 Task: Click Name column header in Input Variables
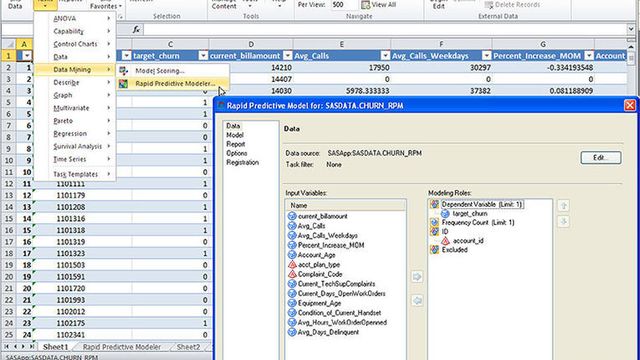(x=346, y=206)
